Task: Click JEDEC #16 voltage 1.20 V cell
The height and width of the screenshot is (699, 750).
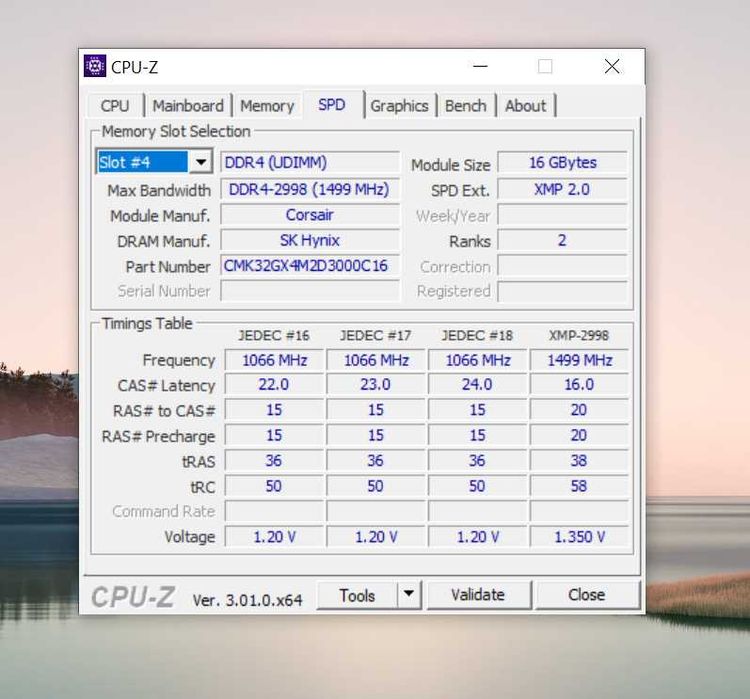Action: pyautogui.click(x=274, y=537)
